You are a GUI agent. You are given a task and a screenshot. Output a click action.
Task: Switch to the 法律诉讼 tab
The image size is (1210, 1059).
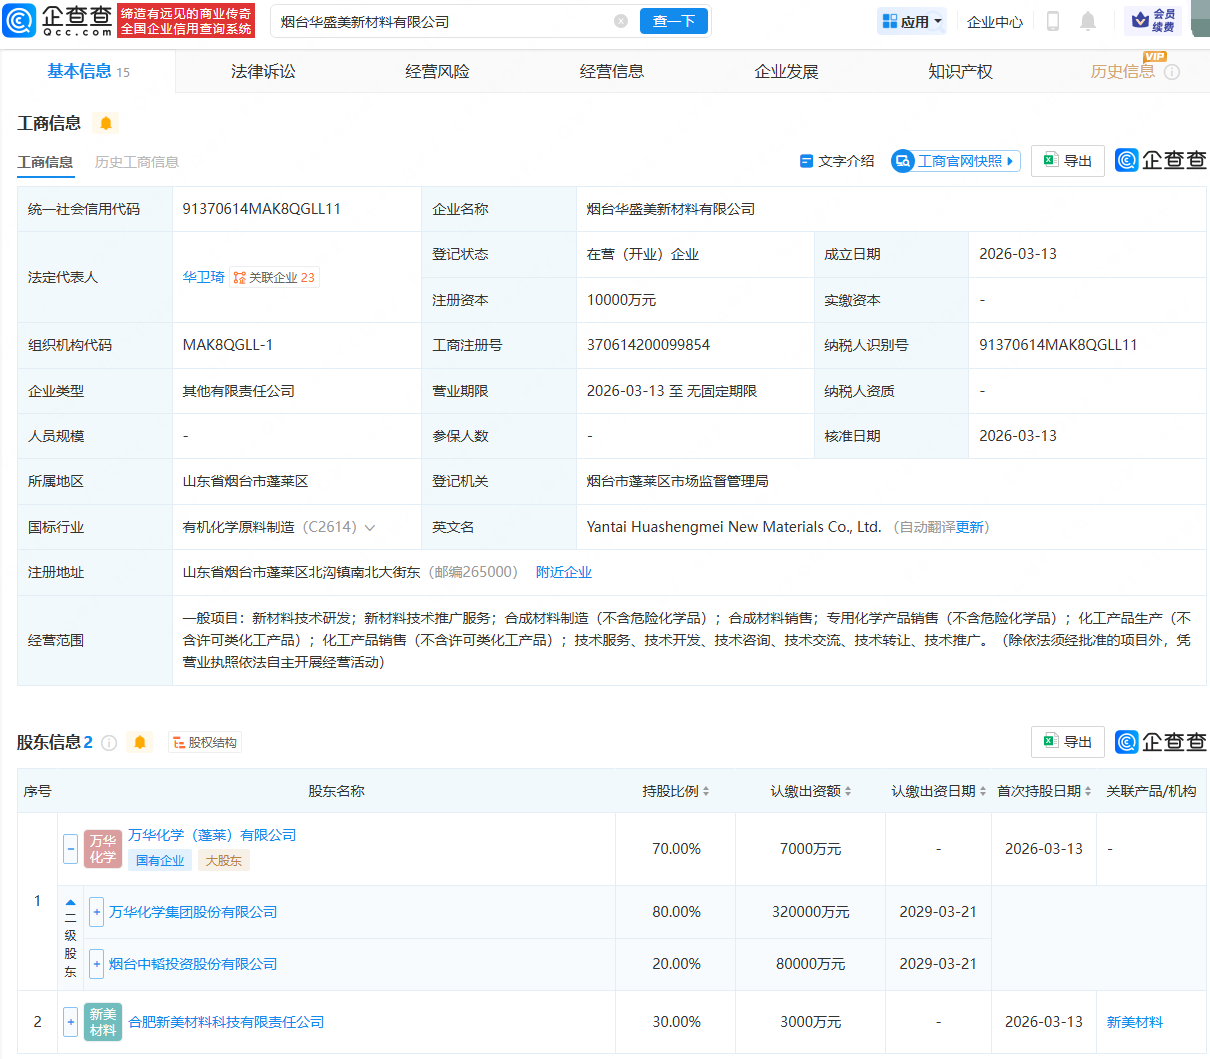pos(262,71)
